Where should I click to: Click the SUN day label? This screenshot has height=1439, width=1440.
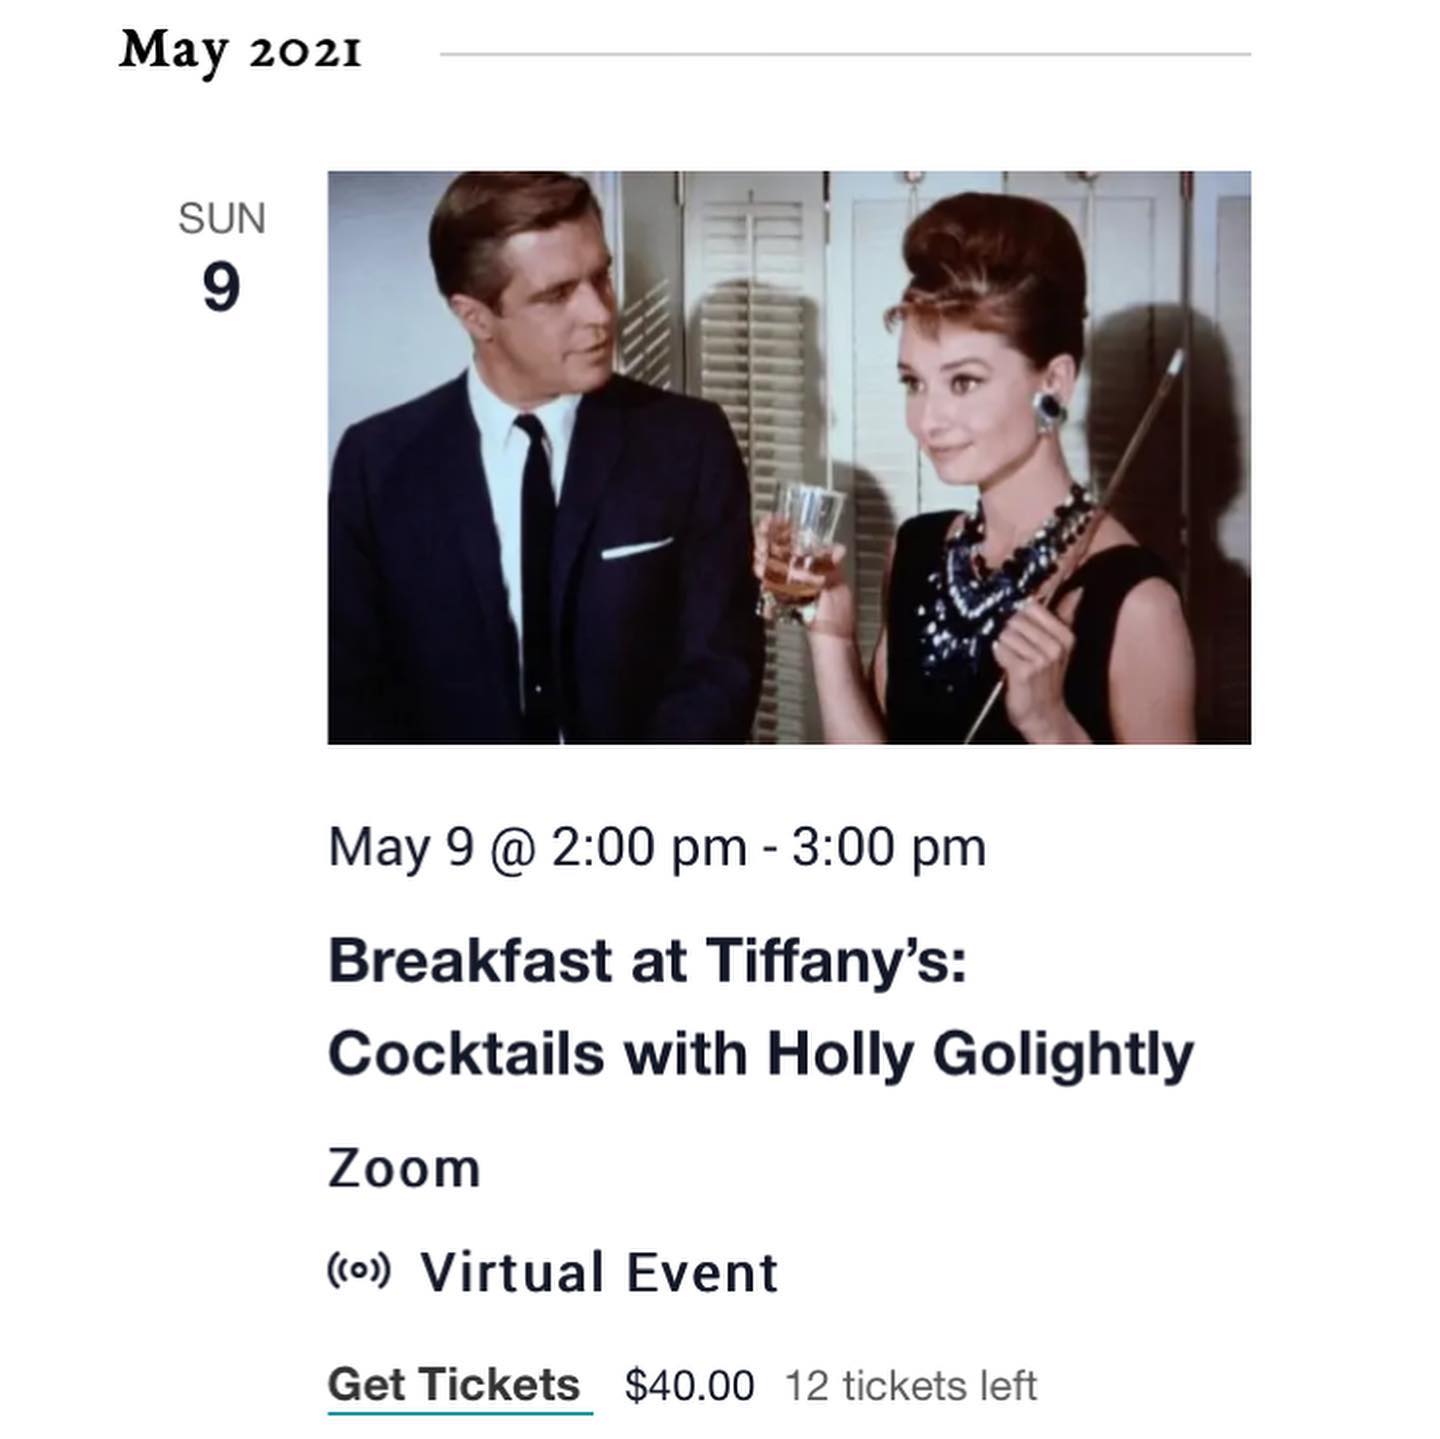[222, 219]
